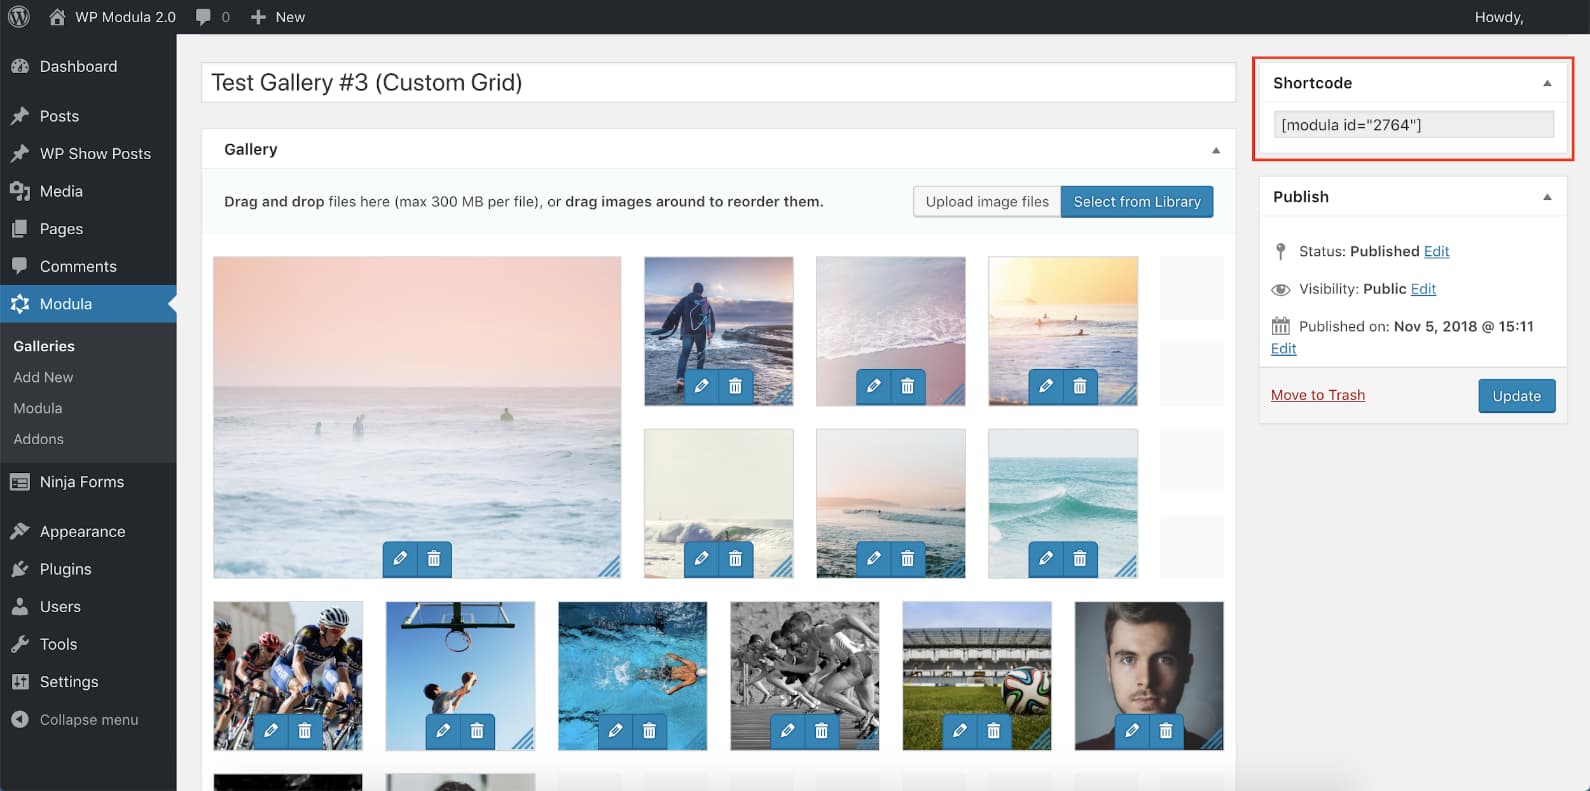Open the Addons submenu link
The height and width of the screenshot is (791, 1590).
click(38, 439)
